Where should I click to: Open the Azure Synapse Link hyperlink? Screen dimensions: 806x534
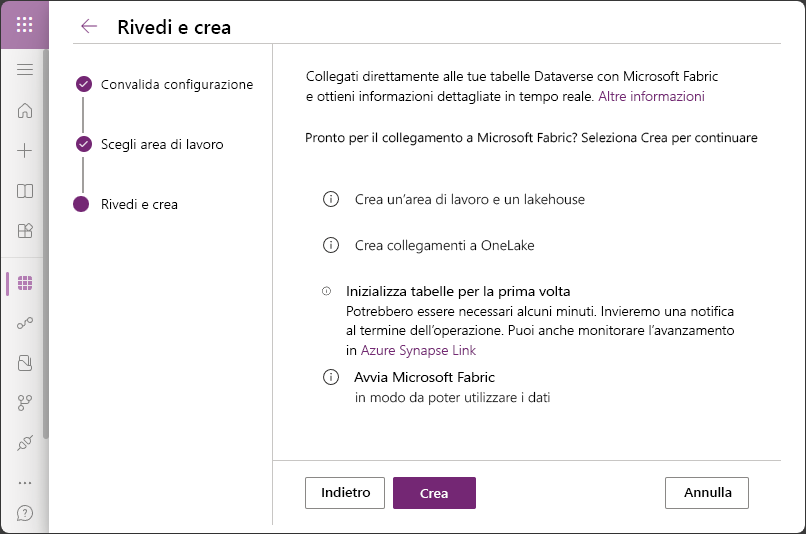[x=418, y=351]
